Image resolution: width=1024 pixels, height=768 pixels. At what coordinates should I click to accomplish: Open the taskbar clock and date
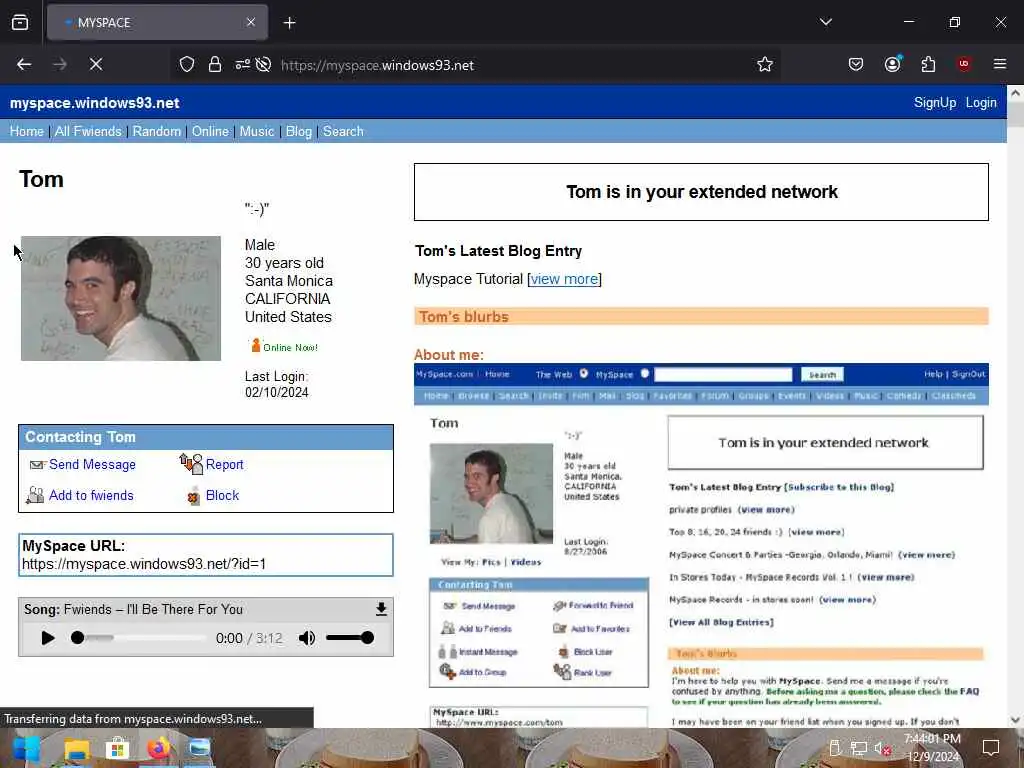pyautogui.click(x=933, y=748)
